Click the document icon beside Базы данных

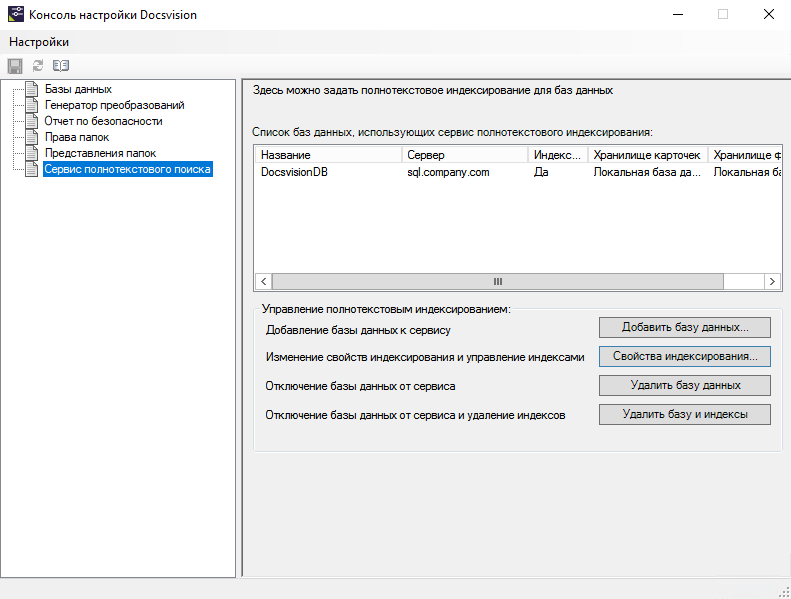(x=34, y=89)
